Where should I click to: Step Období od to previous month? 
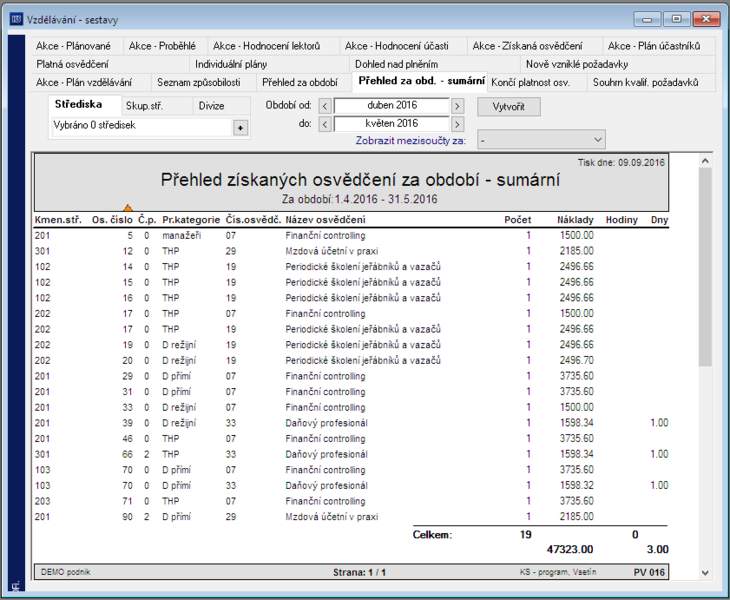(x=325, y=106)
